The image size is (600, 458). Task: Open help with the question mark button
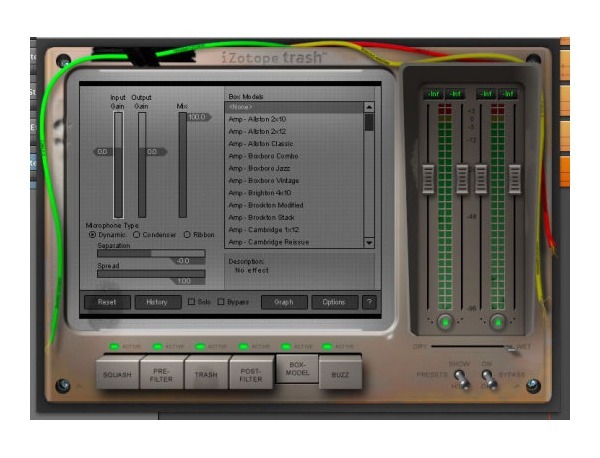pyautogui.click(x=369, y=302)
